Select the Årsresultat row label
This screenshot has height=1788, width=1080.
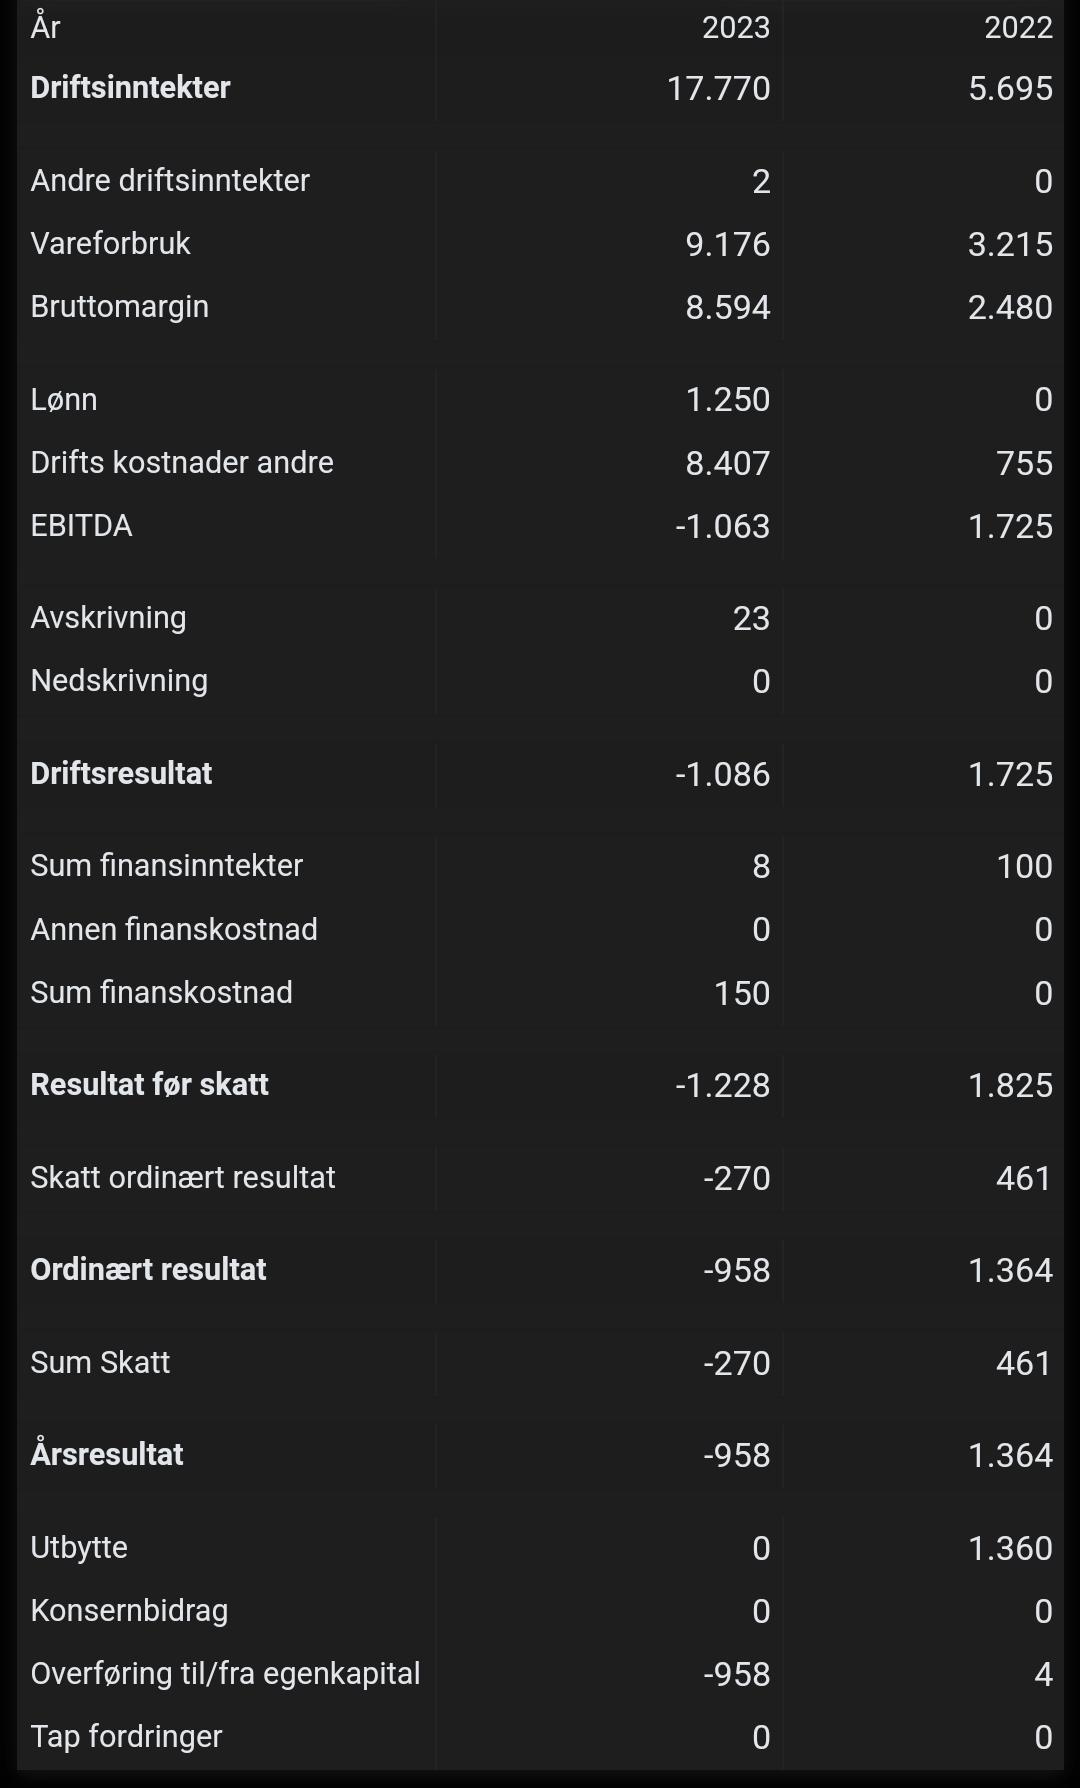click(x=107, y=1454)
